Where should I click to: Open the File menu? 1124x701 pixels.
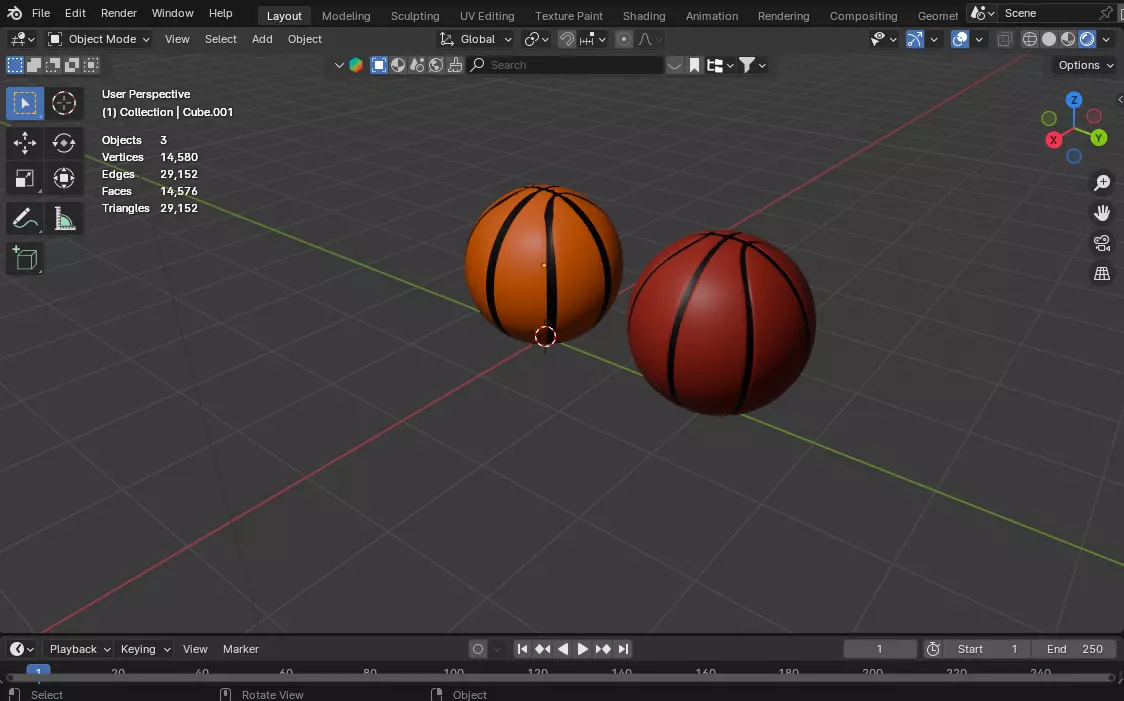click(41, 13)
